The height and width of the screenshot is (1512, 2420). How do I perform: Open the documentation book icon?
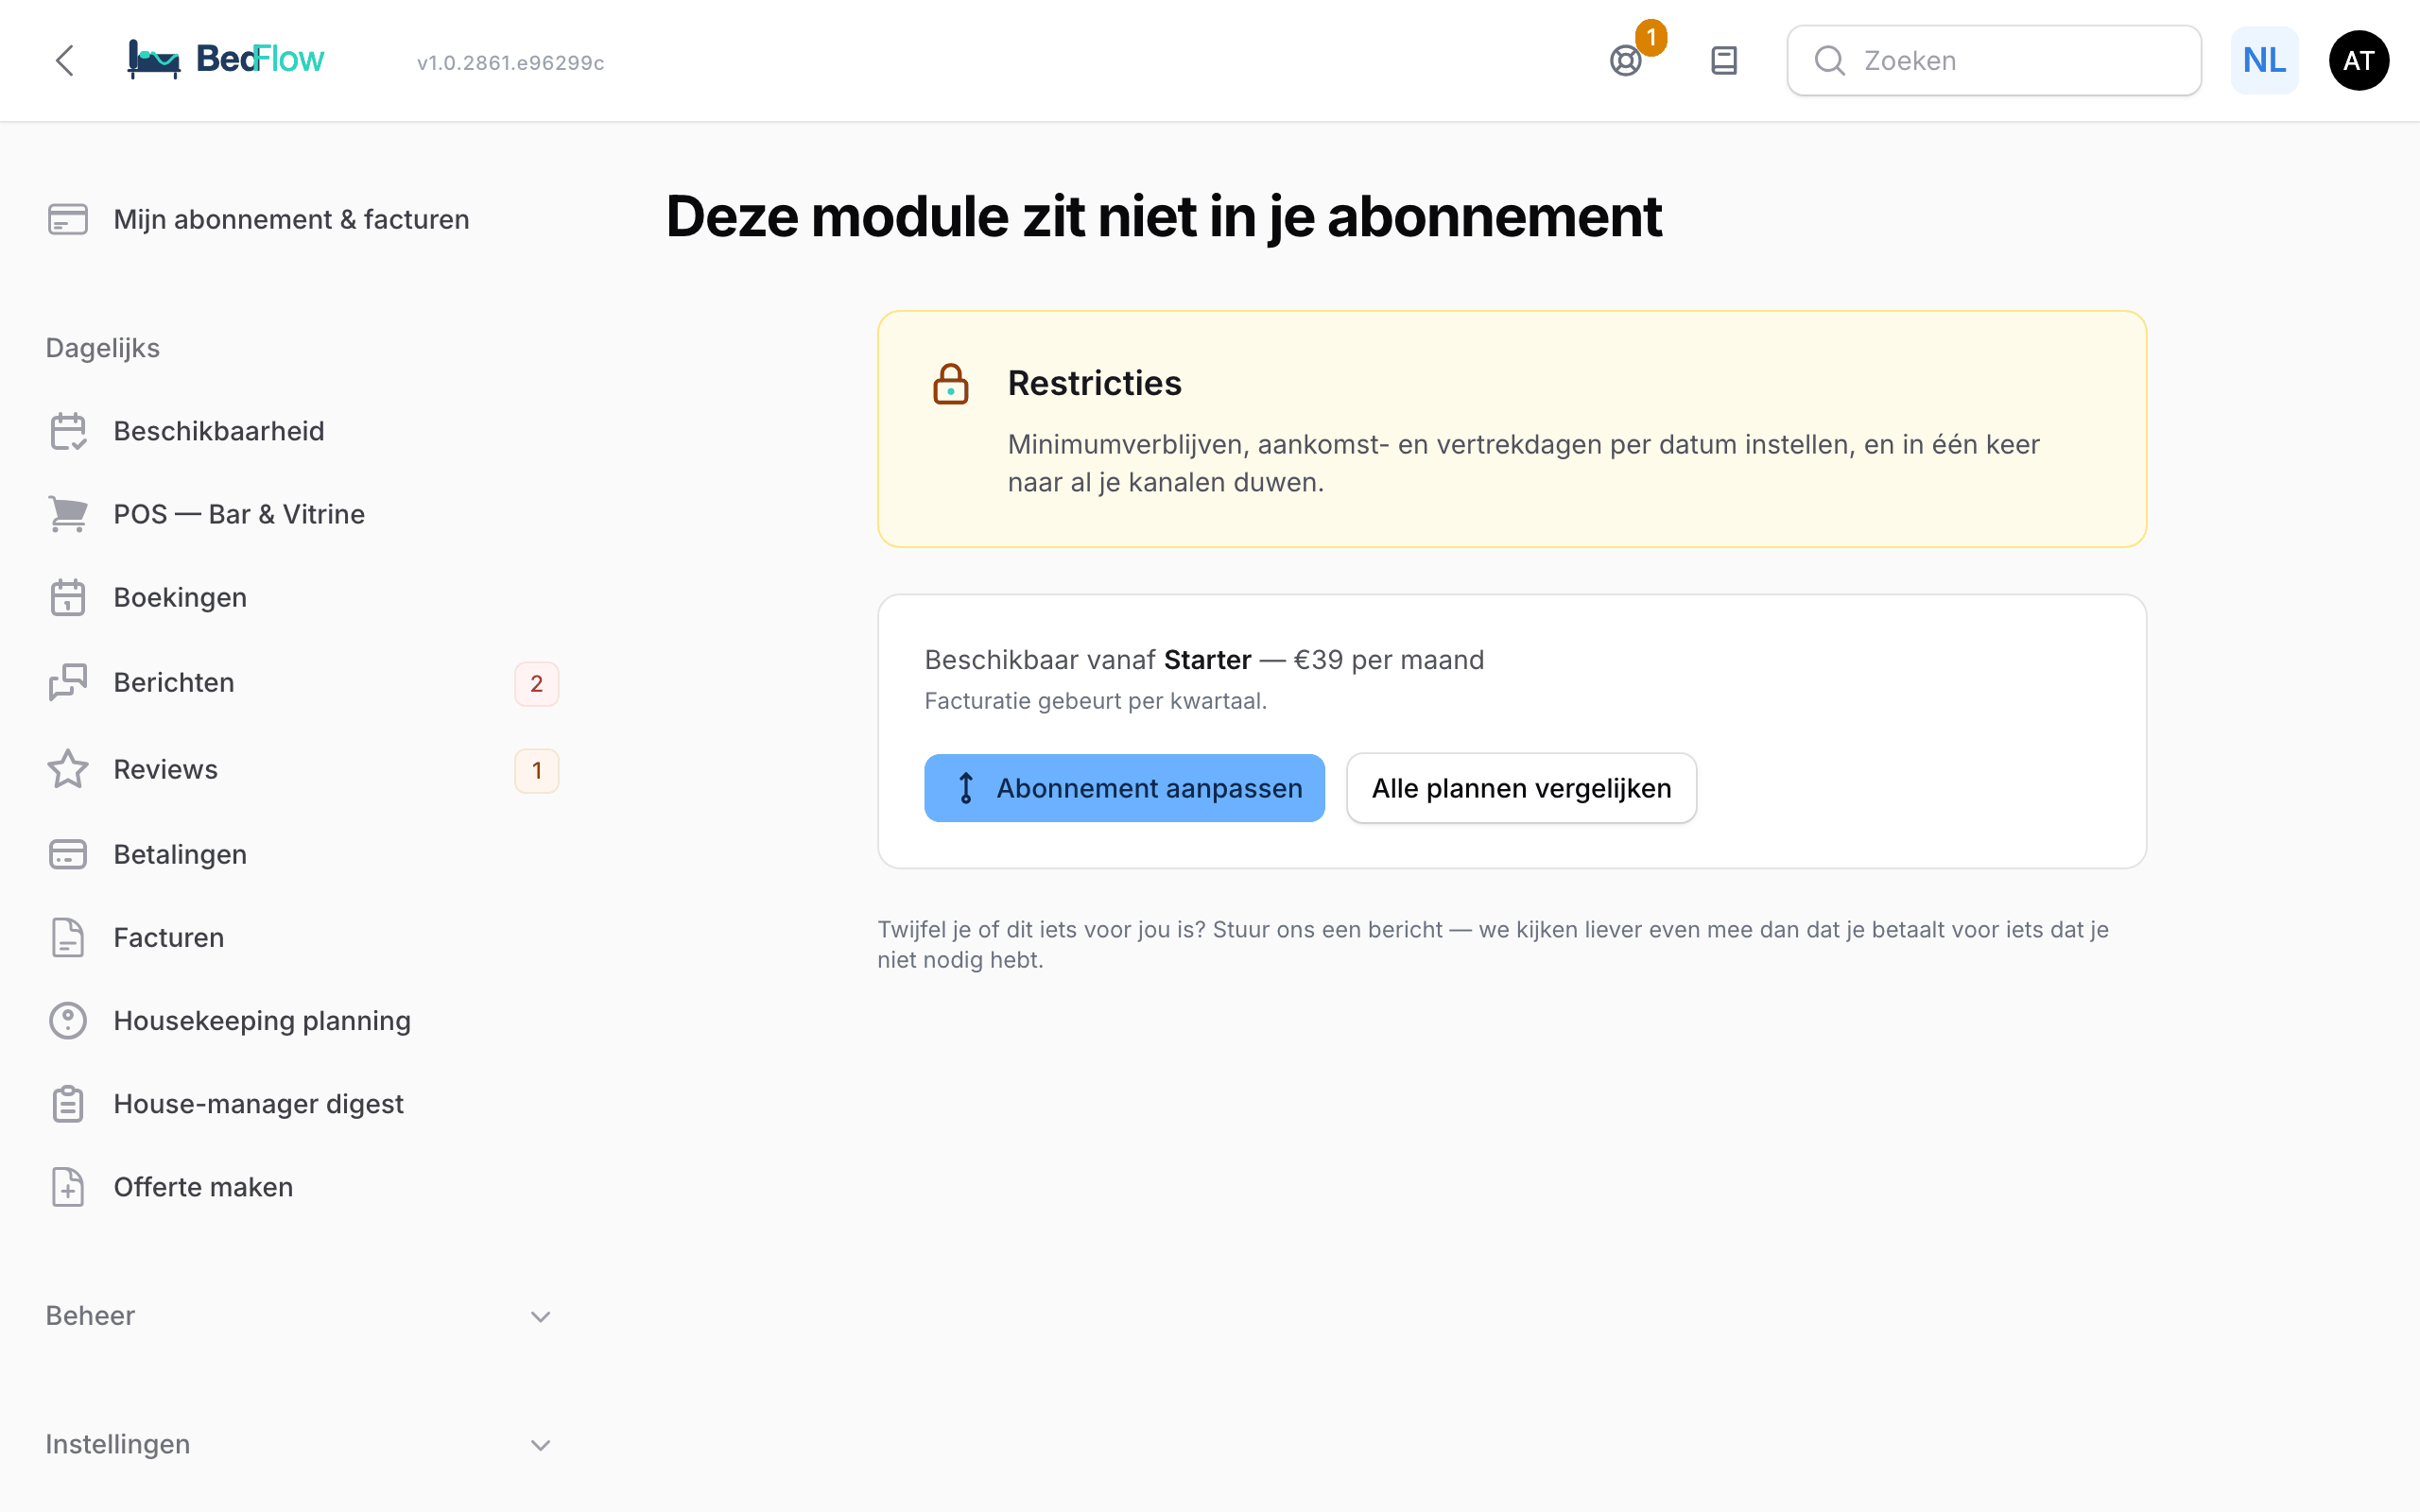pyautogui.click(x=1724, y=61)
